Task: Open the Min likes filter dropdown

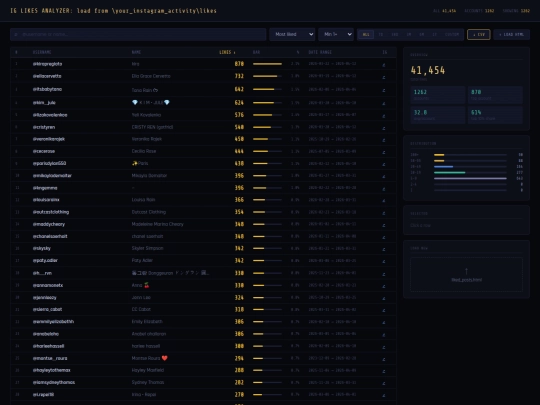Action: tap(336, 34)
